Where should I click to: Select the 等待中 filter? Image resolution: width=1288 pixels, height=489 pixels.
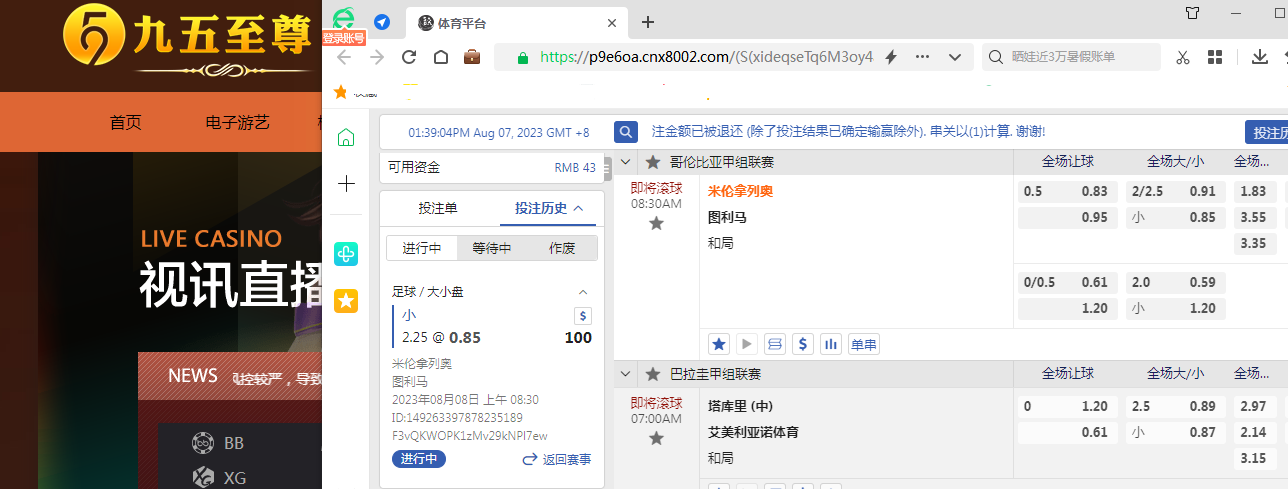[492, 248]
